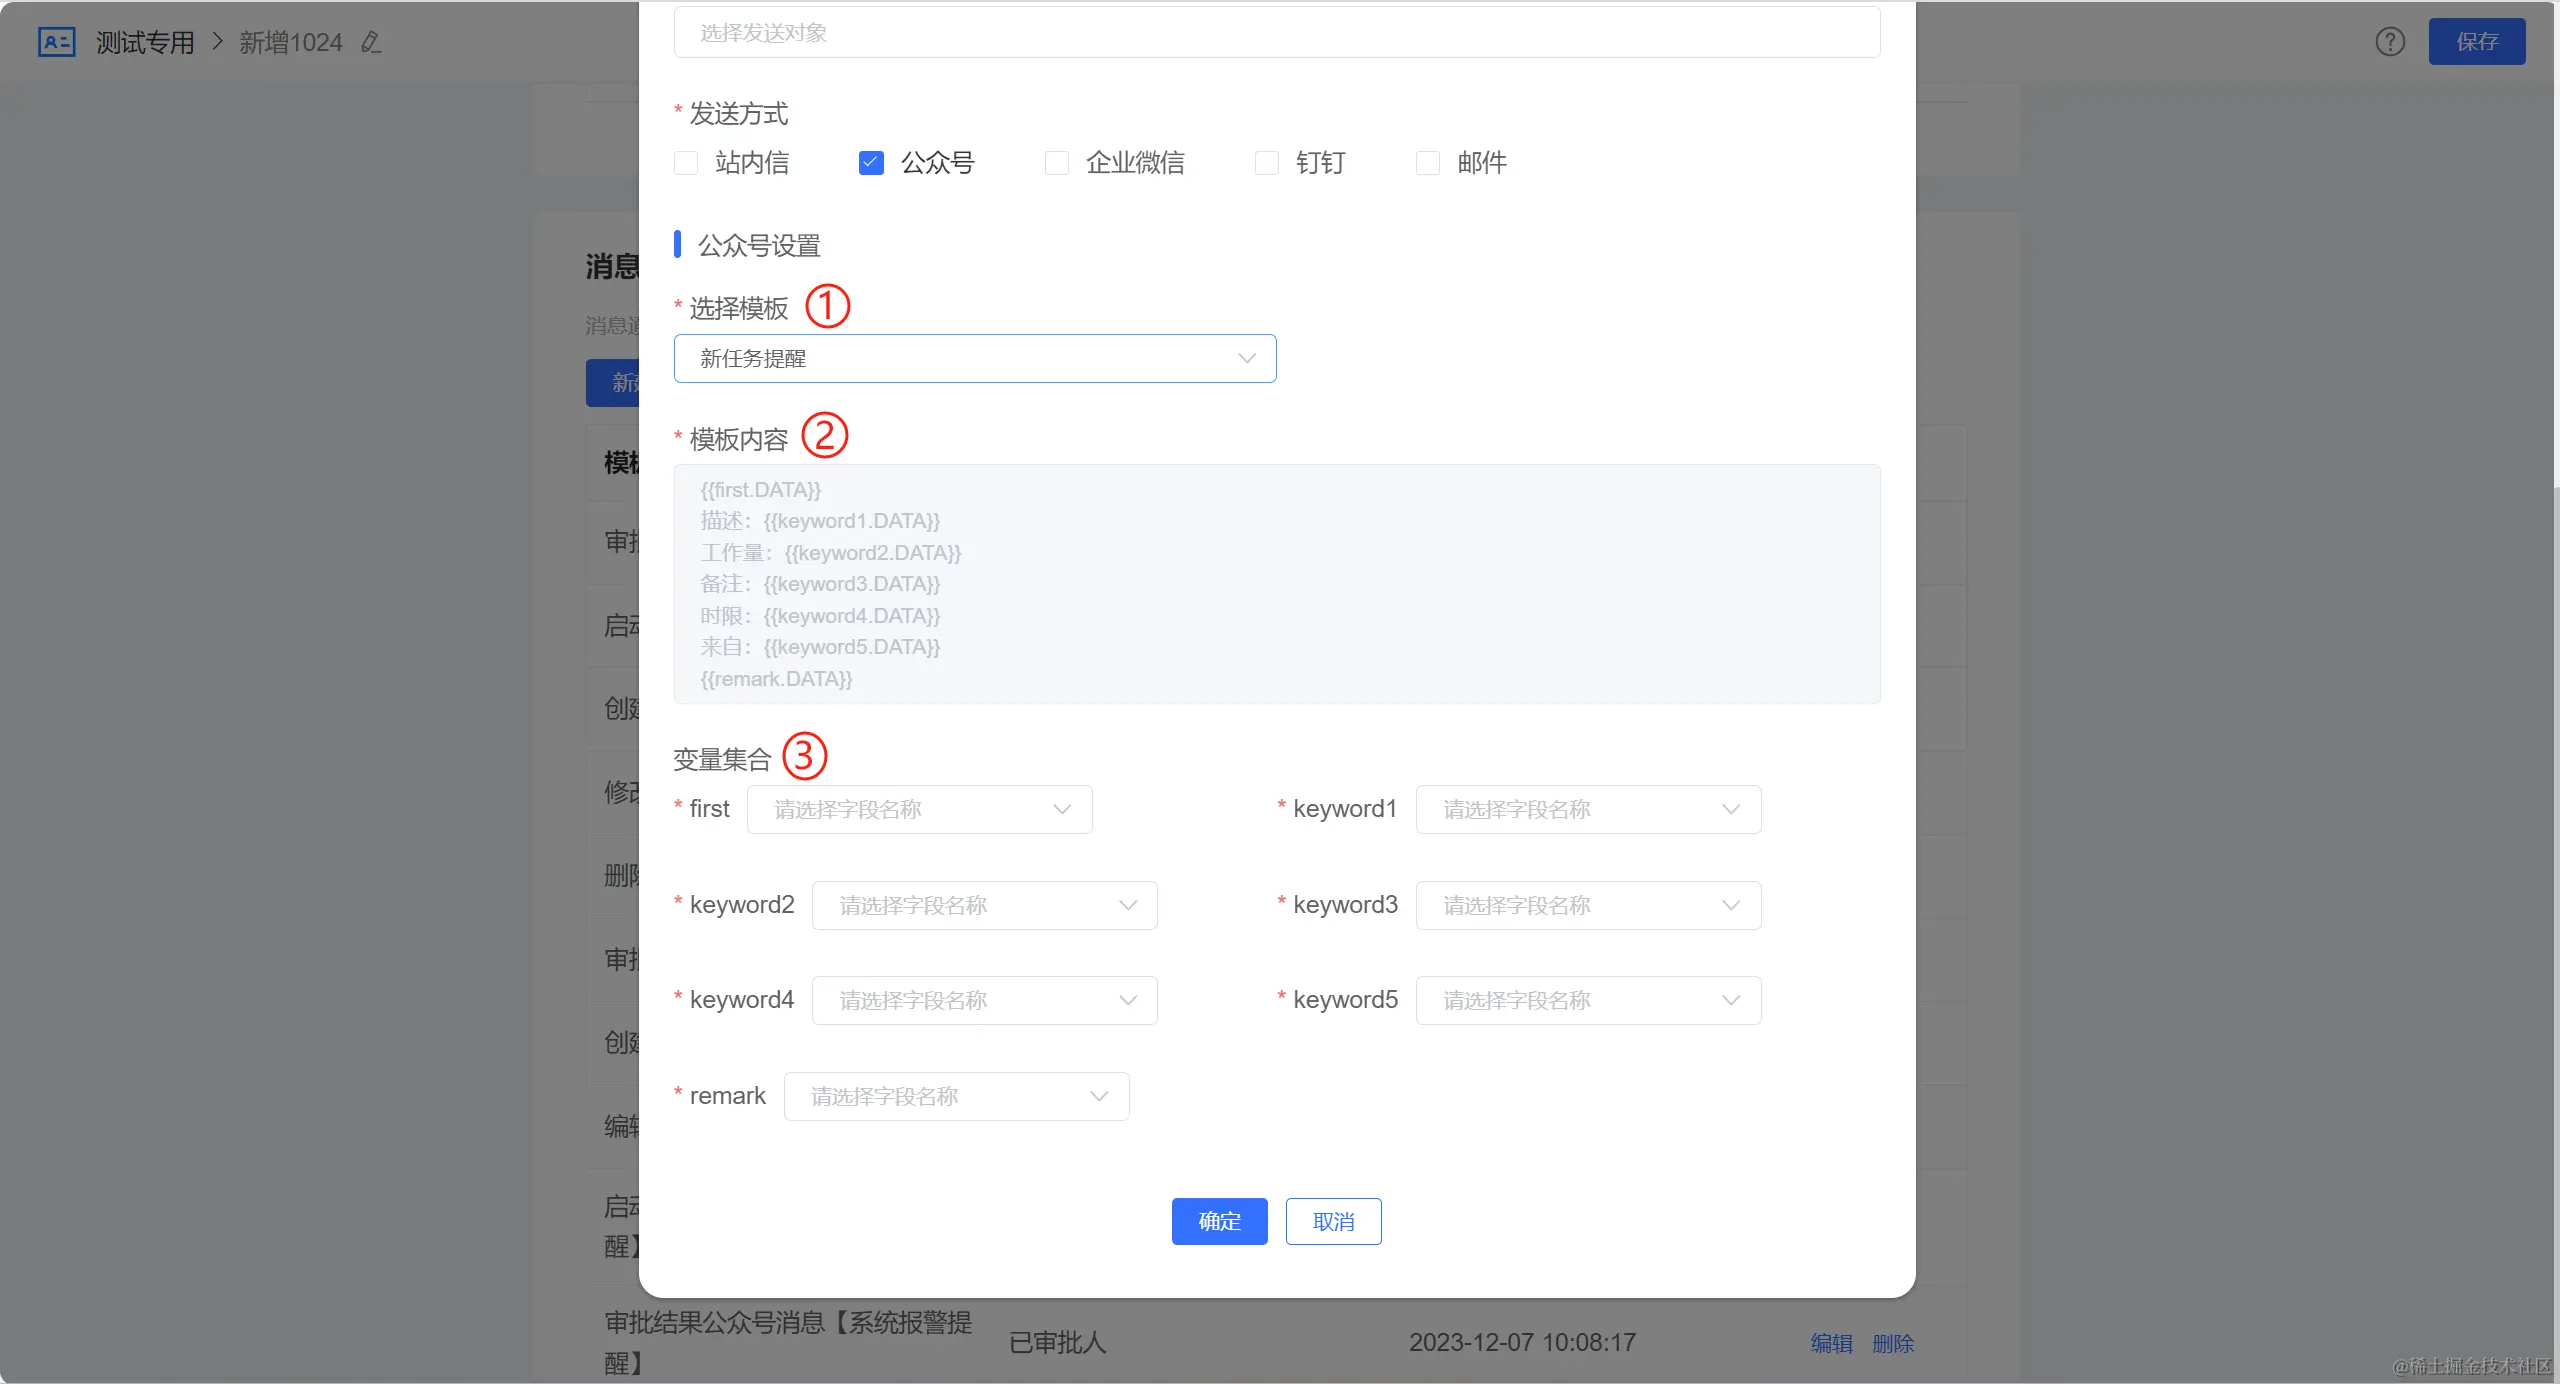This screenshot has height=1384, width=2560.
Task: Click the arrow icon of keyword5 selector
Action: (1731, 1001)
